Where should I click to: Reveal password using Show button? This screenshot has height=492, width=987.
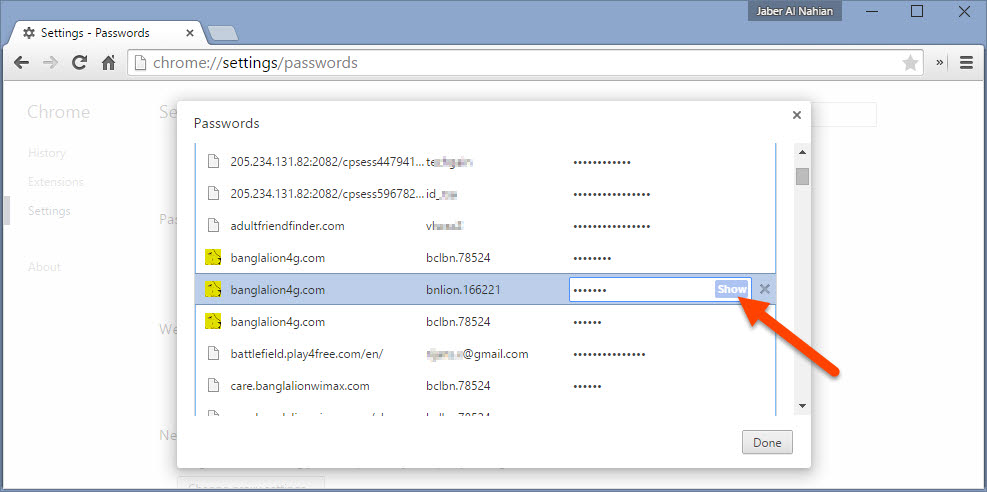pyautogui.click(x=732, y=289)
